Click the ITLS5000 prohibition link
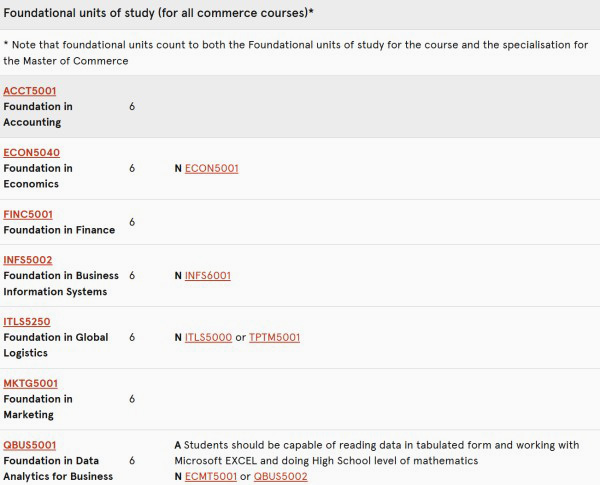Image resolution: width=600 pixels, height=485 pixels. 208,337
